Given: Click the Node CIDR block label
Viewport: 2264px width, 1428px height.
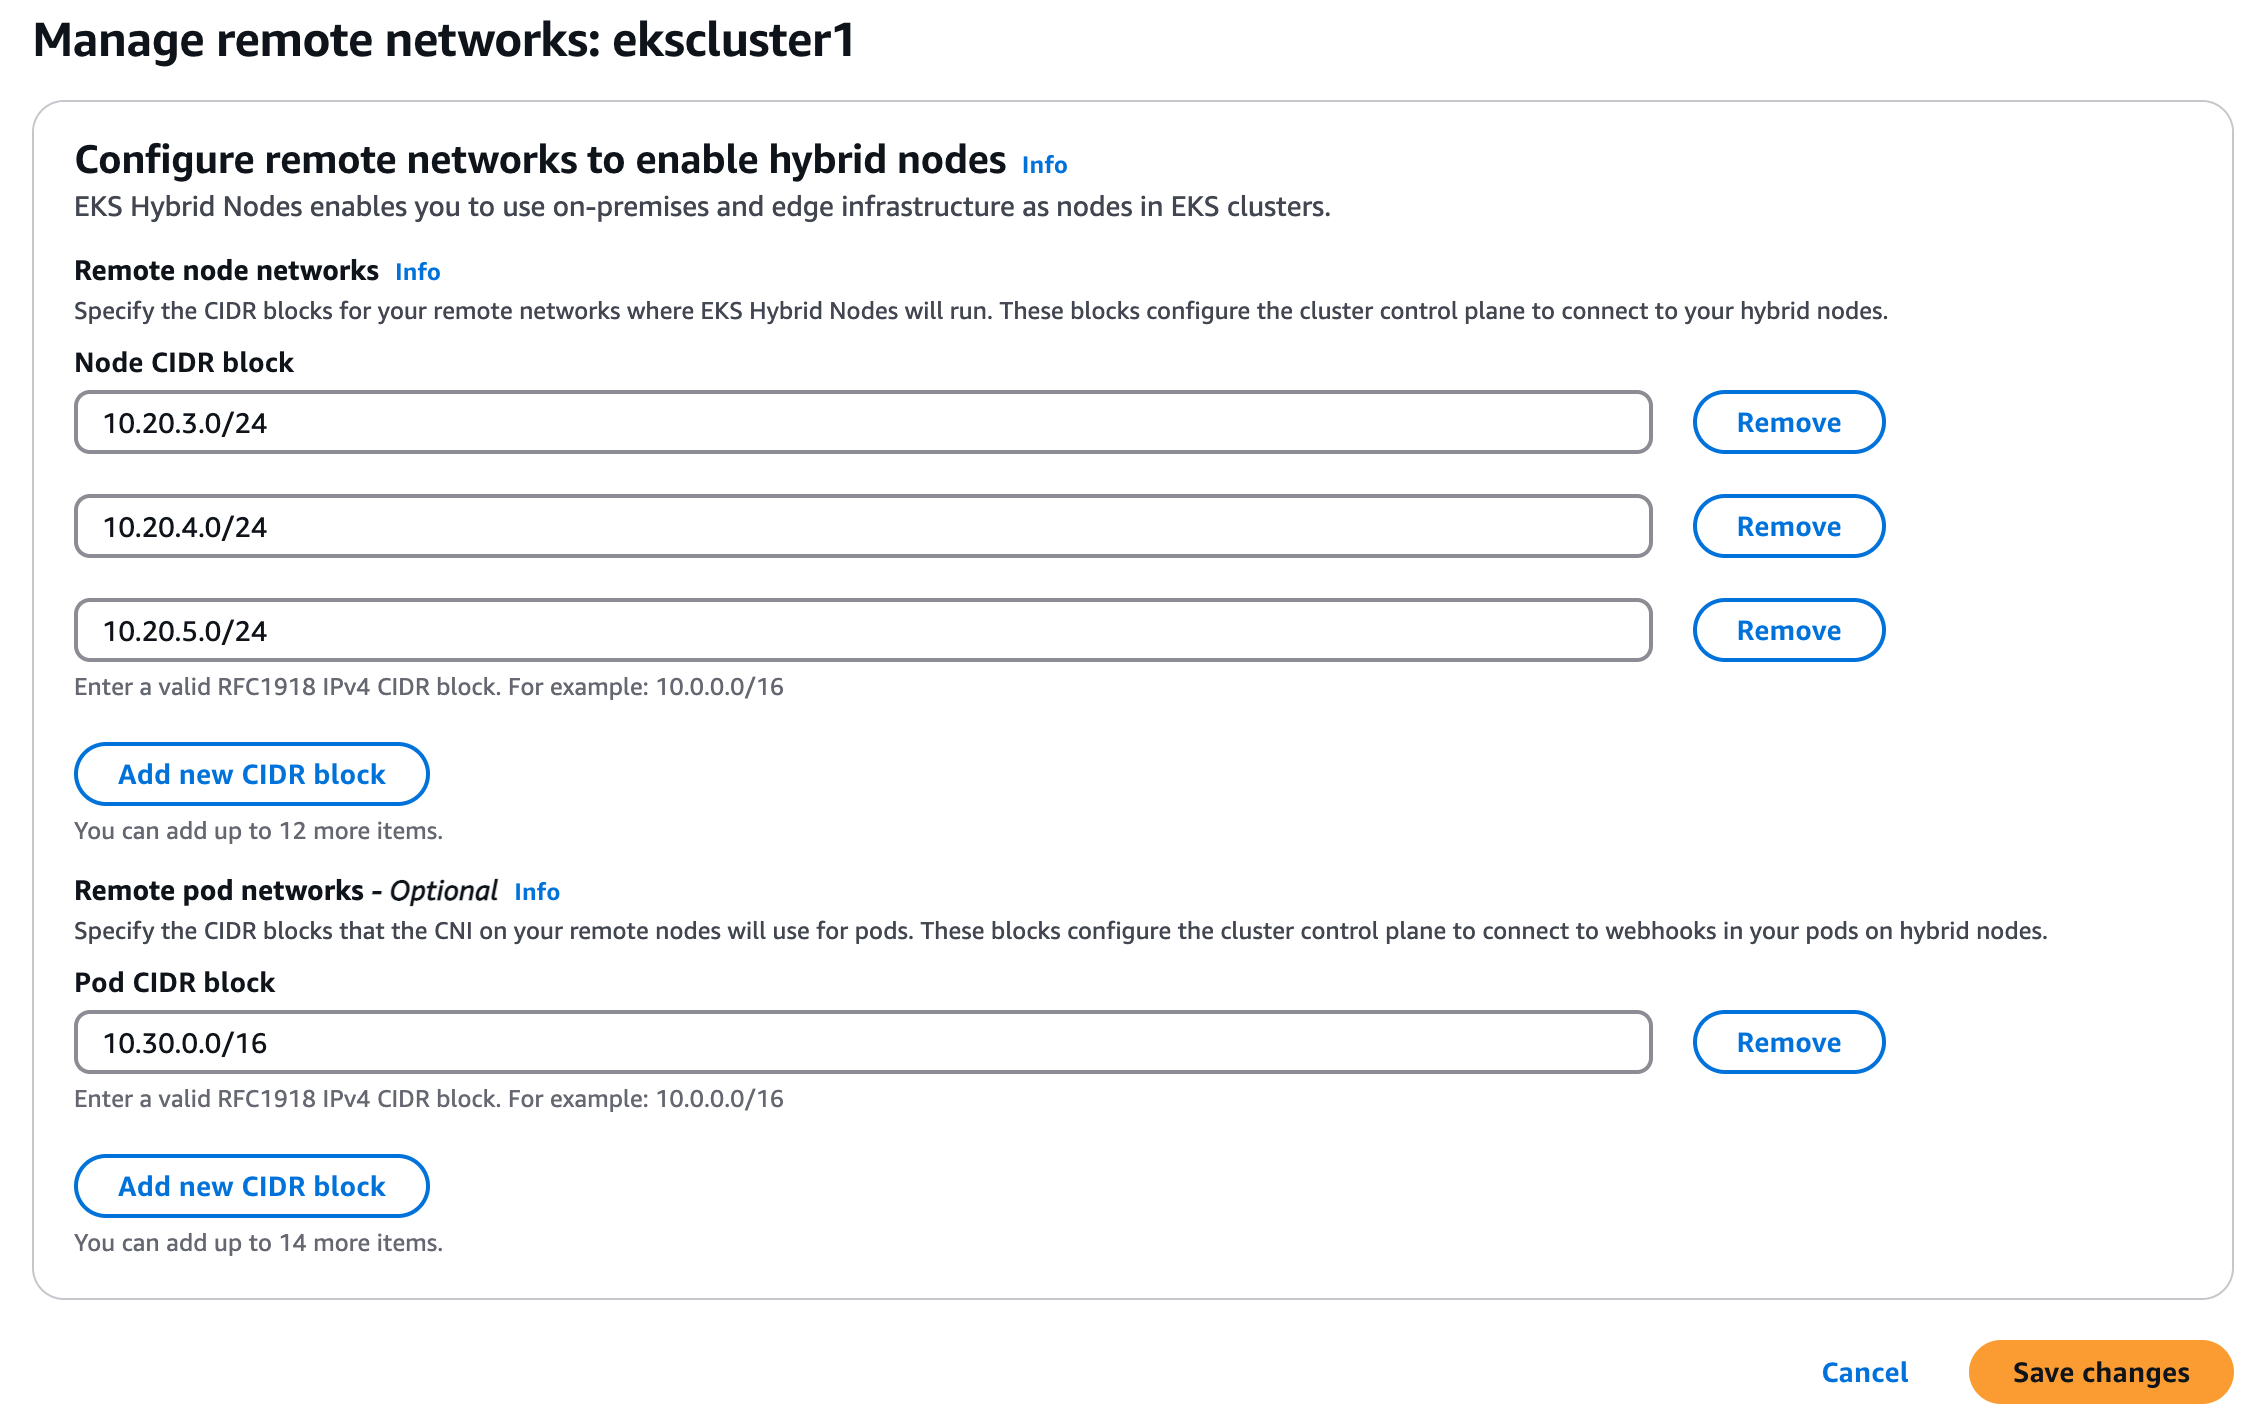Looking at the screenshot, I should click(184, 363).
